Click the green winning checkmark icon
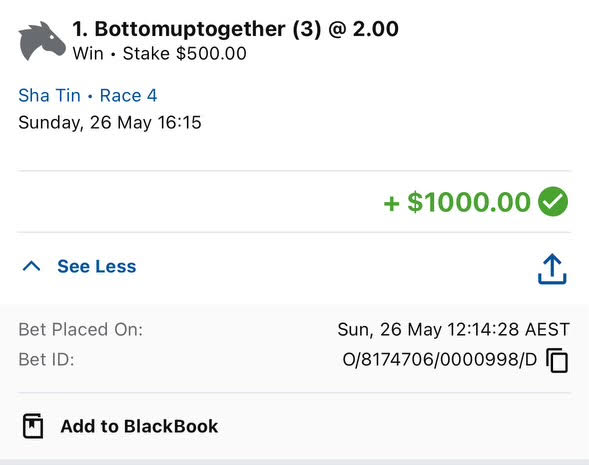The width and height of the screenshot is (589, 465). pyautogui.click(x=553, y=202)
